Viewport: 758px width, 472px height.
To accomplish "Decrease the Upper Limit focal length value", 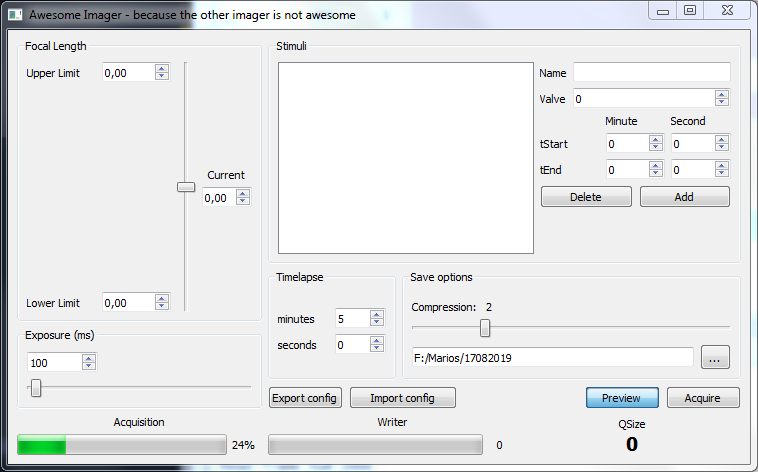I will (x=162, y=76).
